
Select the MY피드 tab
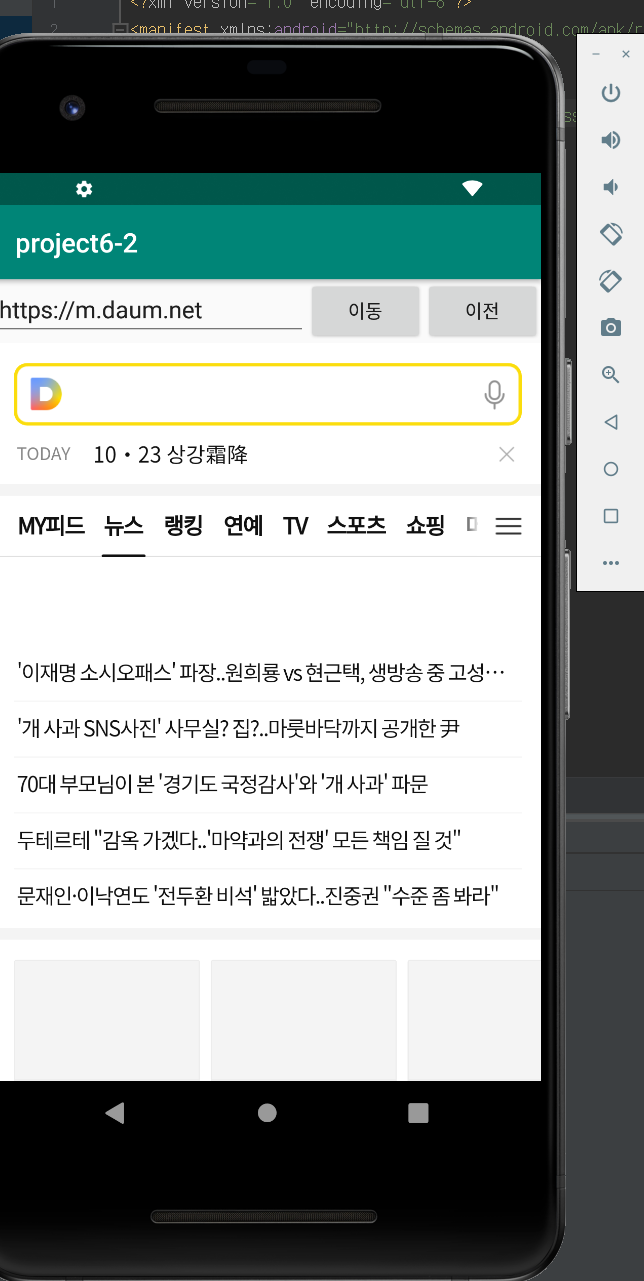click(x=51, y=526)
